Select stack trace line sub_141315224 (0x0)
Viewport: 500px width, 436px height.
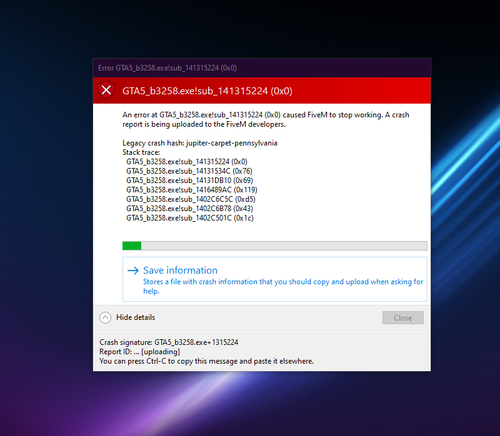coord(187,162)
